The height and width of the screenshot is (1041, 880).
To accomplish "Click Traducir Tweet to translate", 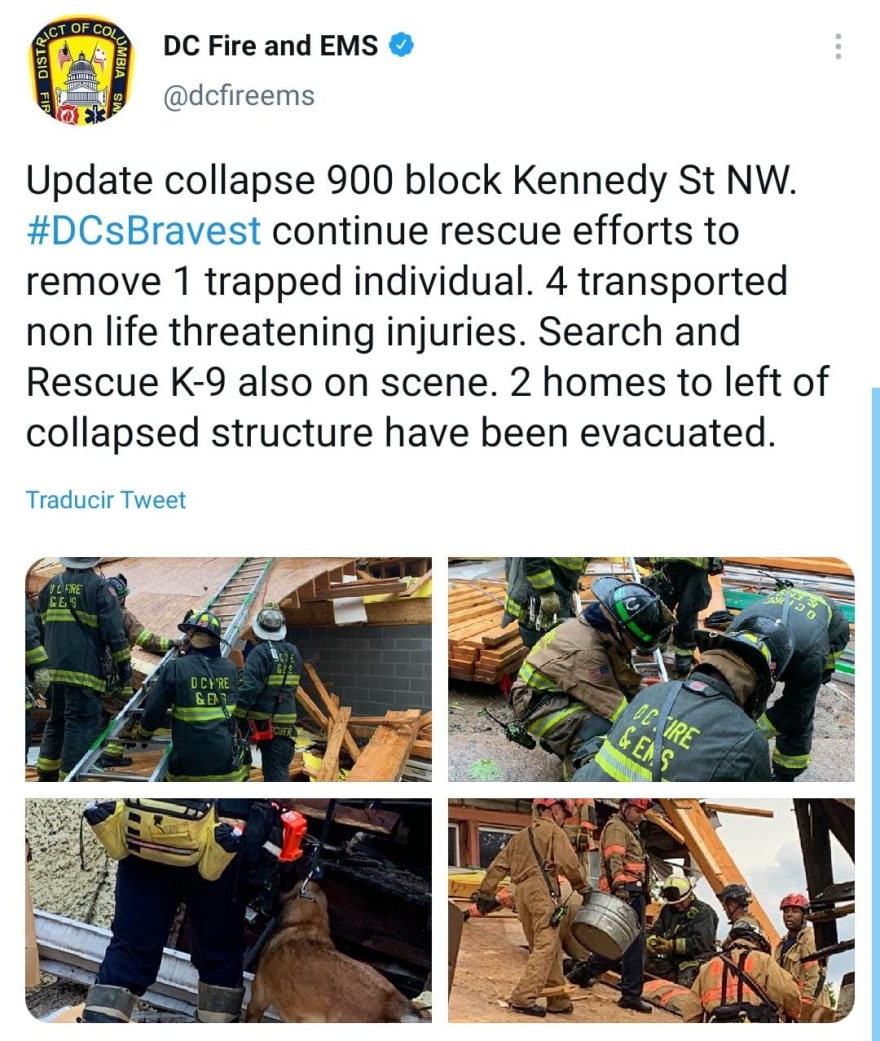I will point(106,500).
